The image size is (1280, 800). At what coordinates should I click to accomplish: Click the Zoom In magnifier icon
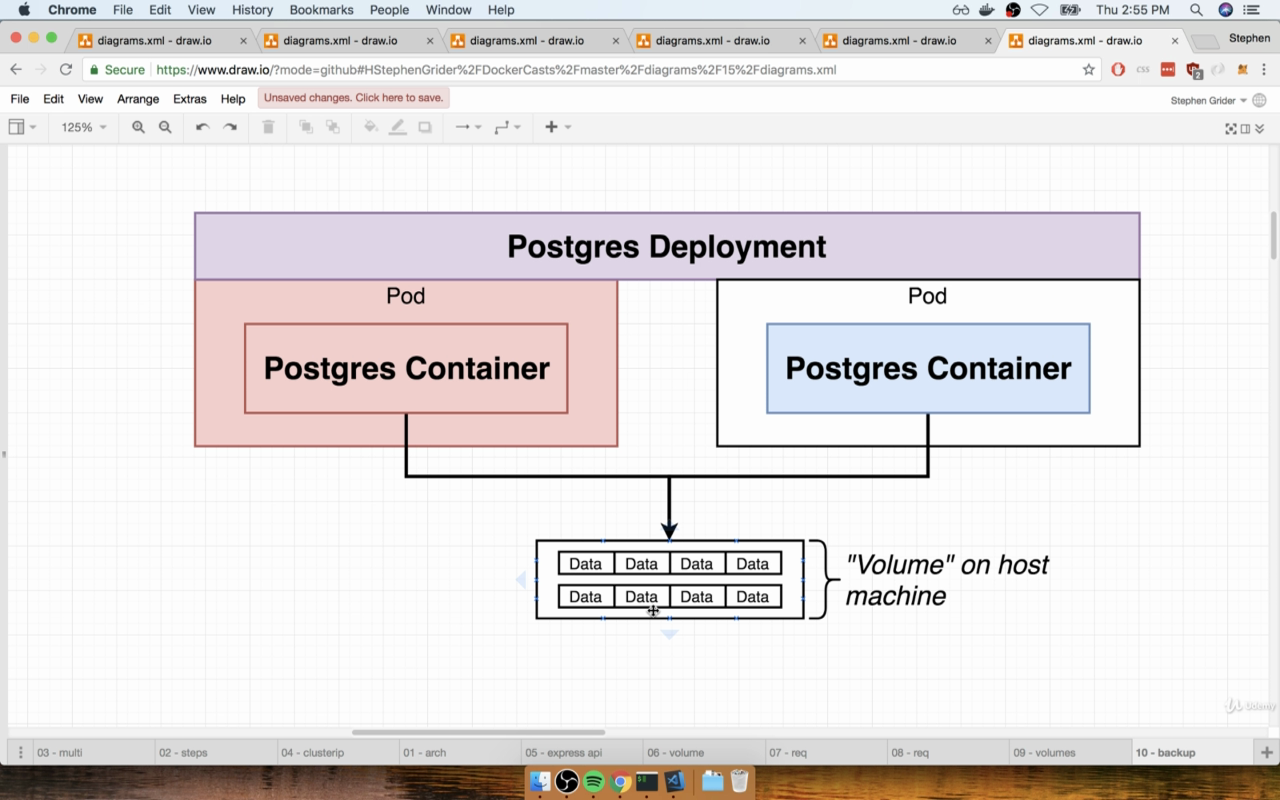138,127
